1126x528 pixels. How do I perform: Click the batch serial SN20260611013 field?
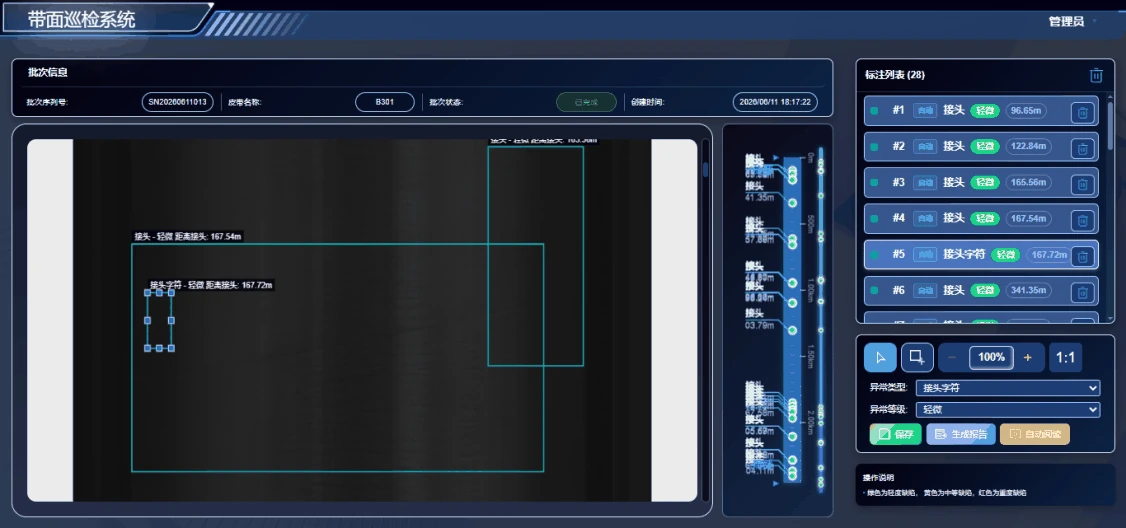tap(177, 102)
